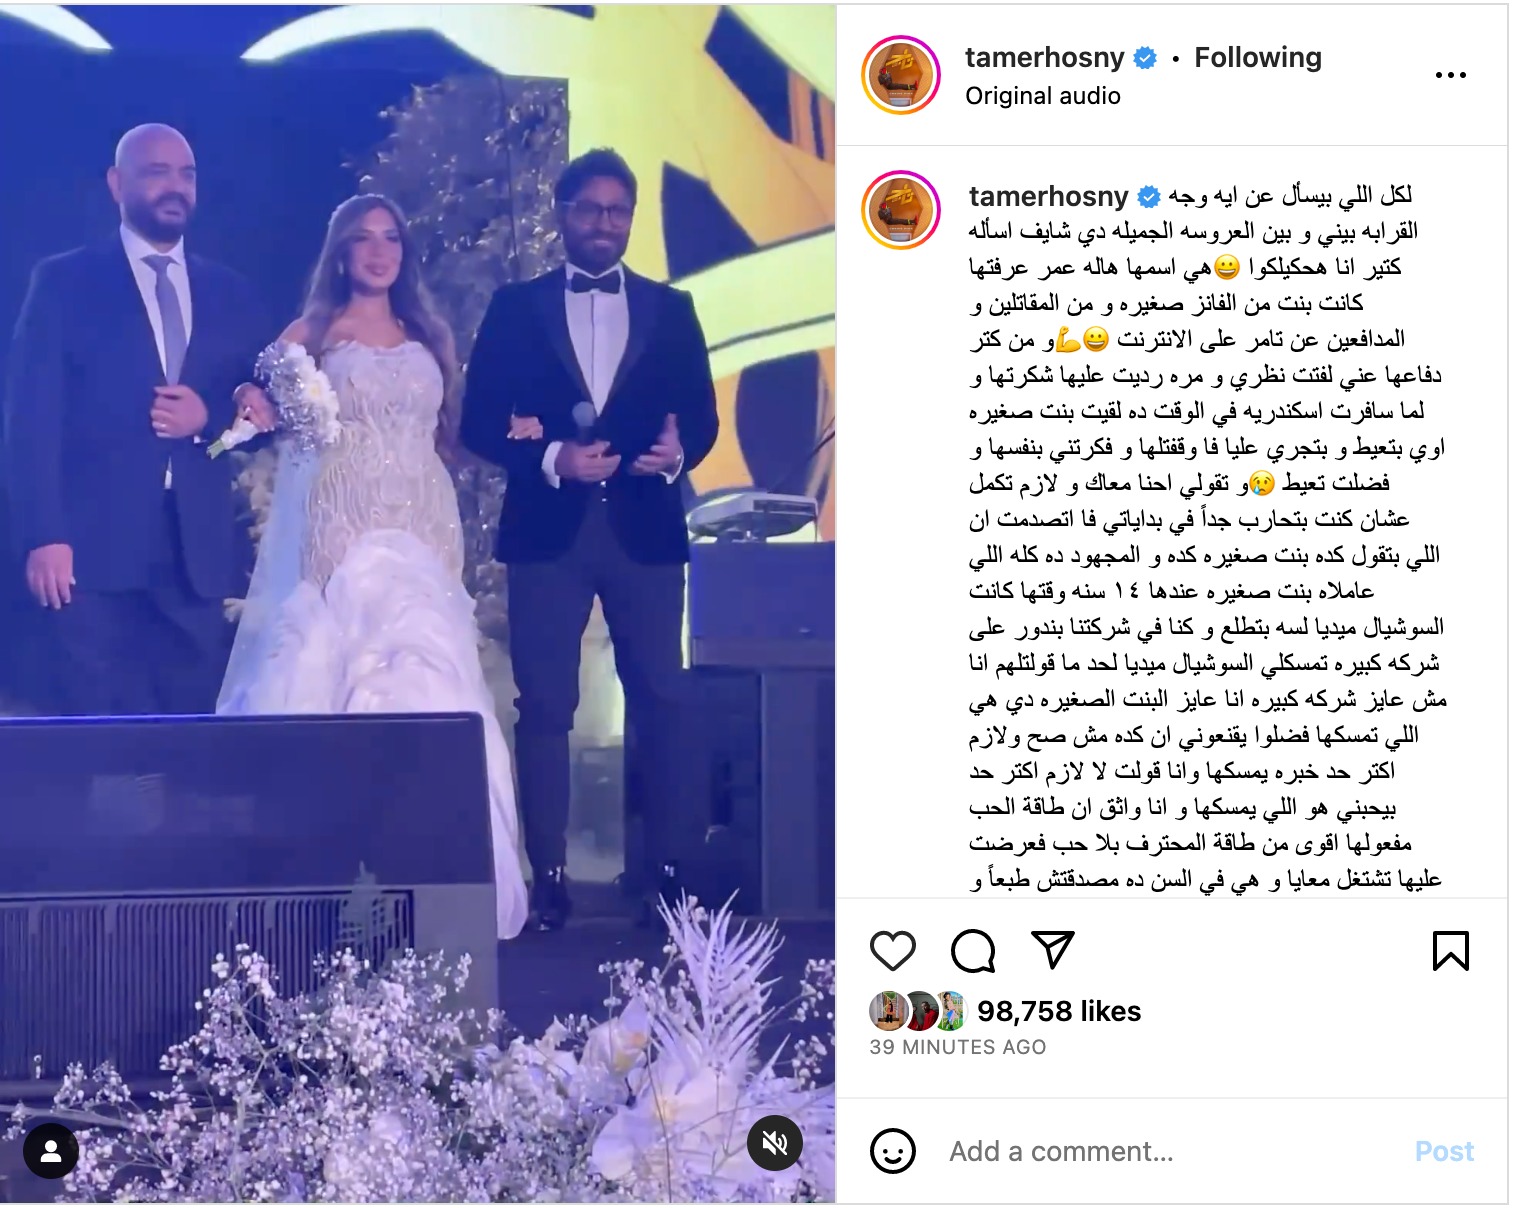Toggle the Following button
Image resolution: width=1522 pixels, height=1208 pixels.
tap(1258, 58)
